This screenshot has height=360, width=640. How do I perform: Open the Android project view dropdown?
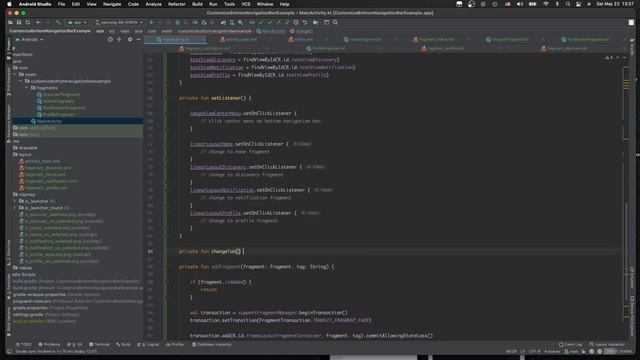tap(29, 40)
